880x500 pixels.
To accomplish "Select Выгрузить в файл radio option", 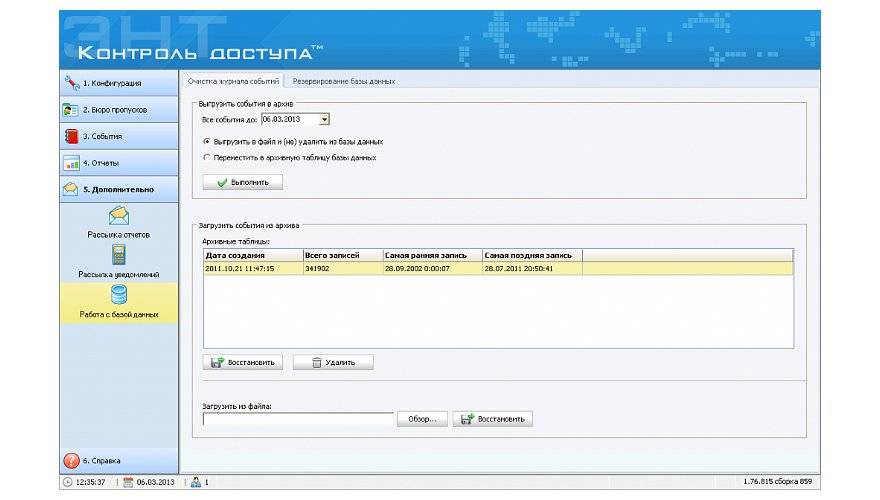I will click(x=206, y=141).
